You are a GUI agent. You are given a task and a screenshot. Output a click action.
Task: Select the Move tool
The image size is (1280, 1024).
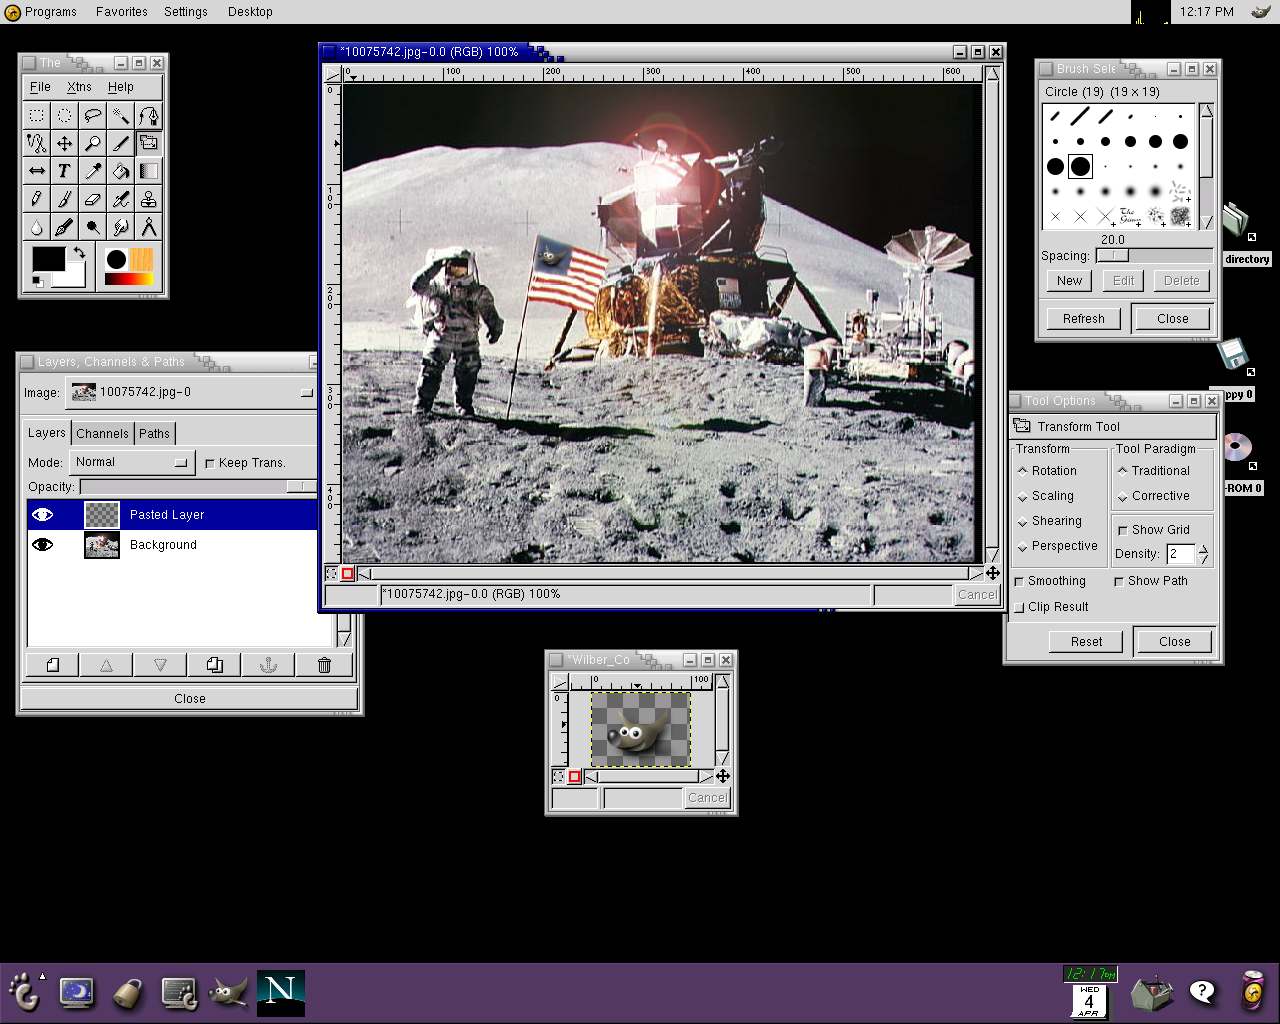(64, 143)
